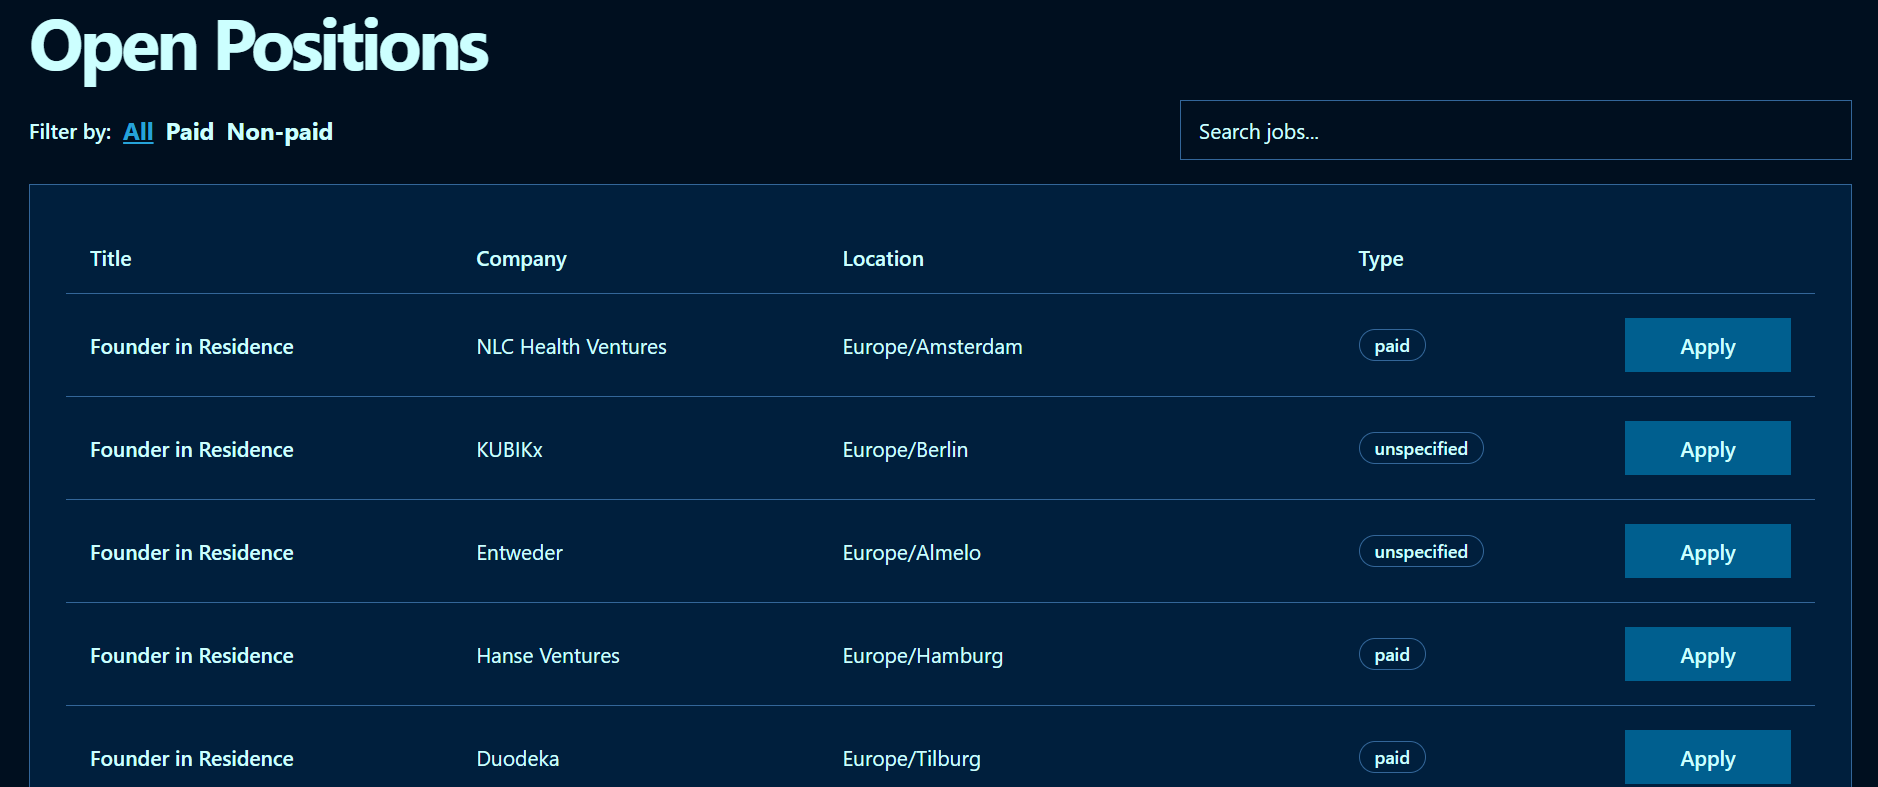
Task: Apply to Duodeka position
Action: pos(1707,757)
